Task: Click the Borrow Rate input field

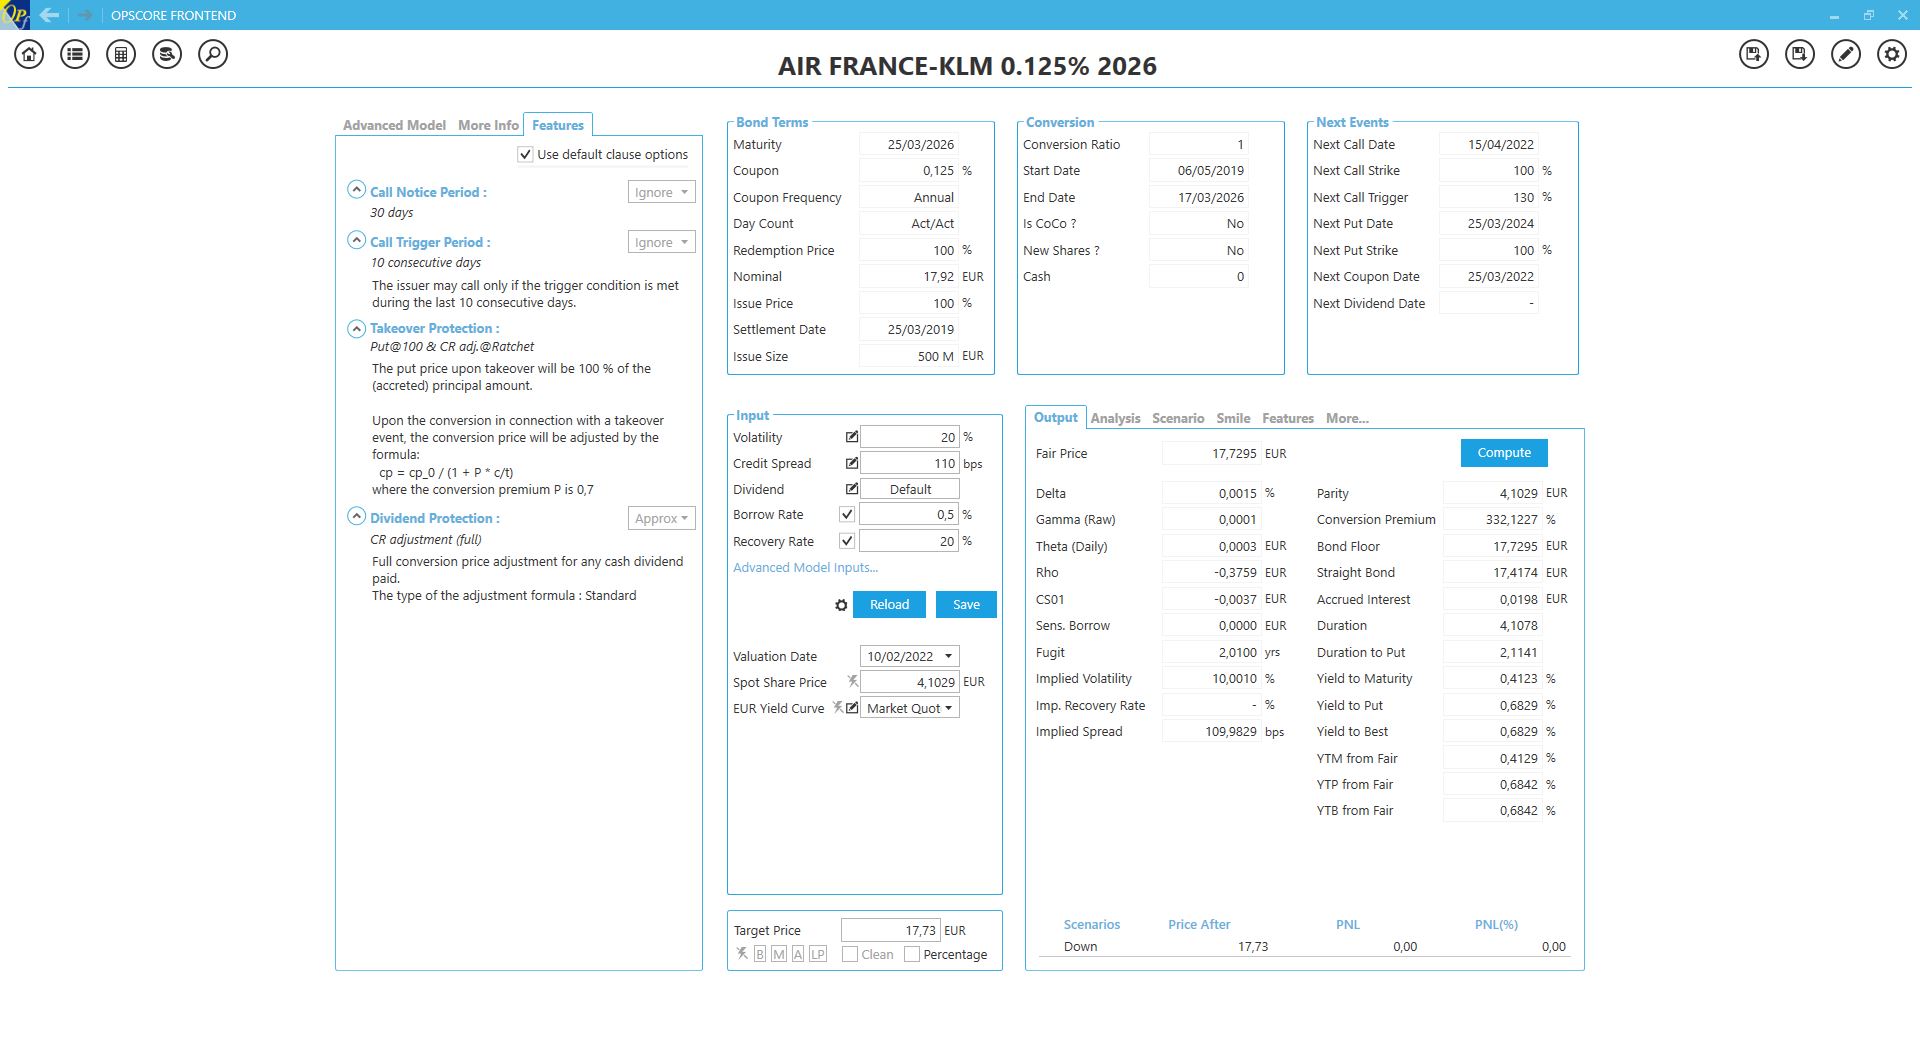Action: (910, 514)
